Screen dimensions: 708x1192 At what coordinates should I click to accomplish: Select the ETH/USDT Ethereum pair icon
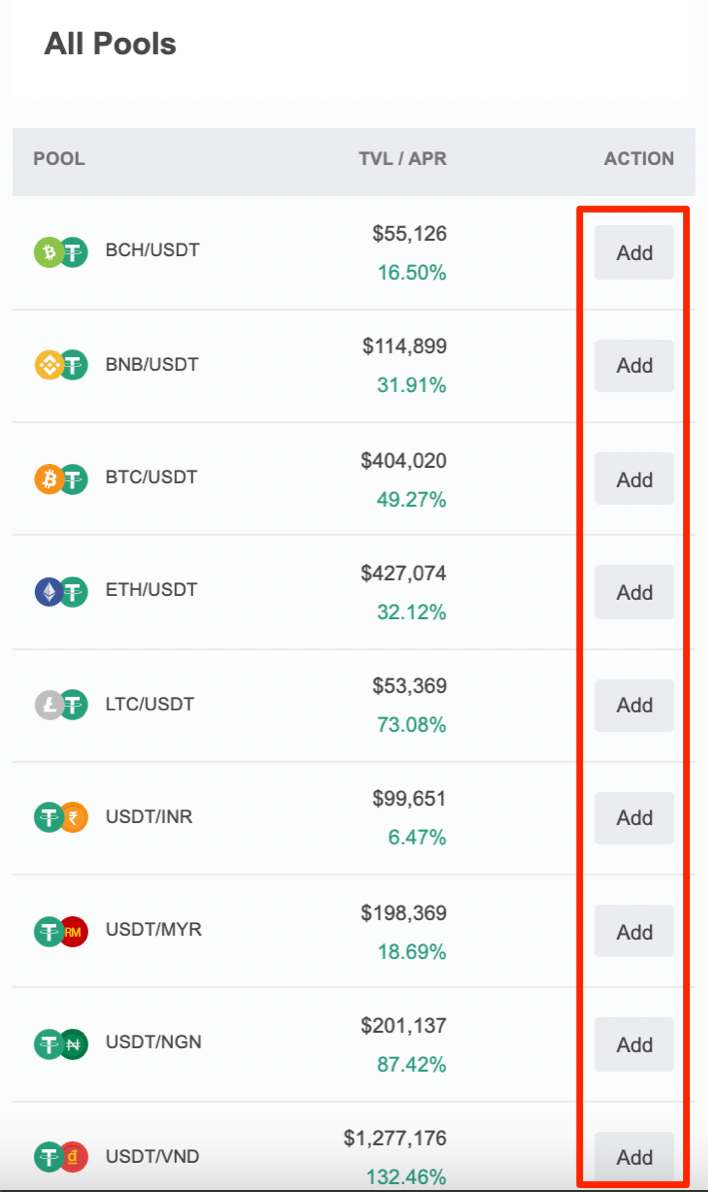tap(61, 591)
